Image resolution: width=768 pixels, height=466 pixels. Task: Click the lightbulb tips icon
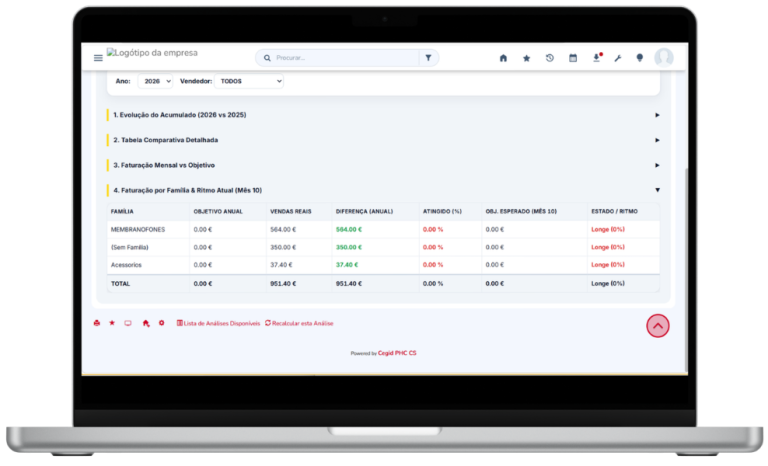[x=639, y=58]
